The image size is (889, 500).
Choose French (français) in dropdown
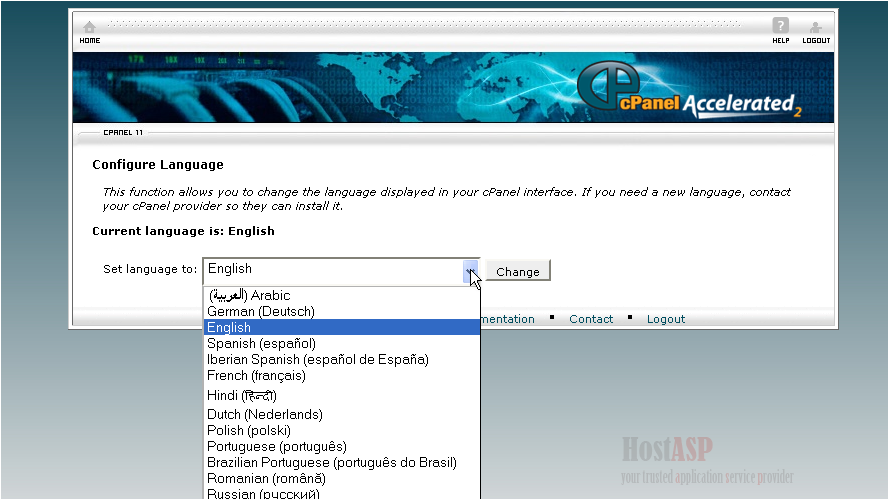(256, 375)
